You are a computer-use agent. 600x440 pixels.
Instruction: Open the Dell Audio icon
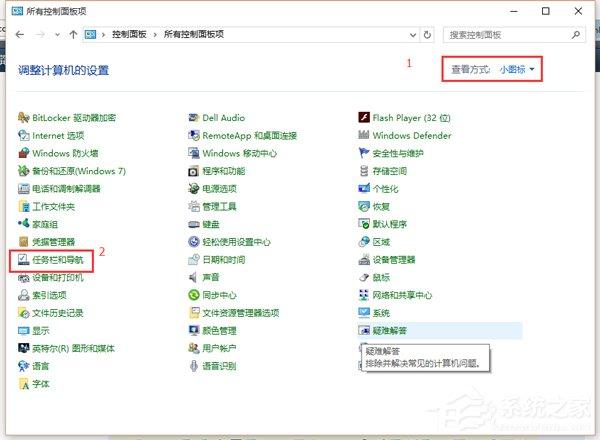194,117
